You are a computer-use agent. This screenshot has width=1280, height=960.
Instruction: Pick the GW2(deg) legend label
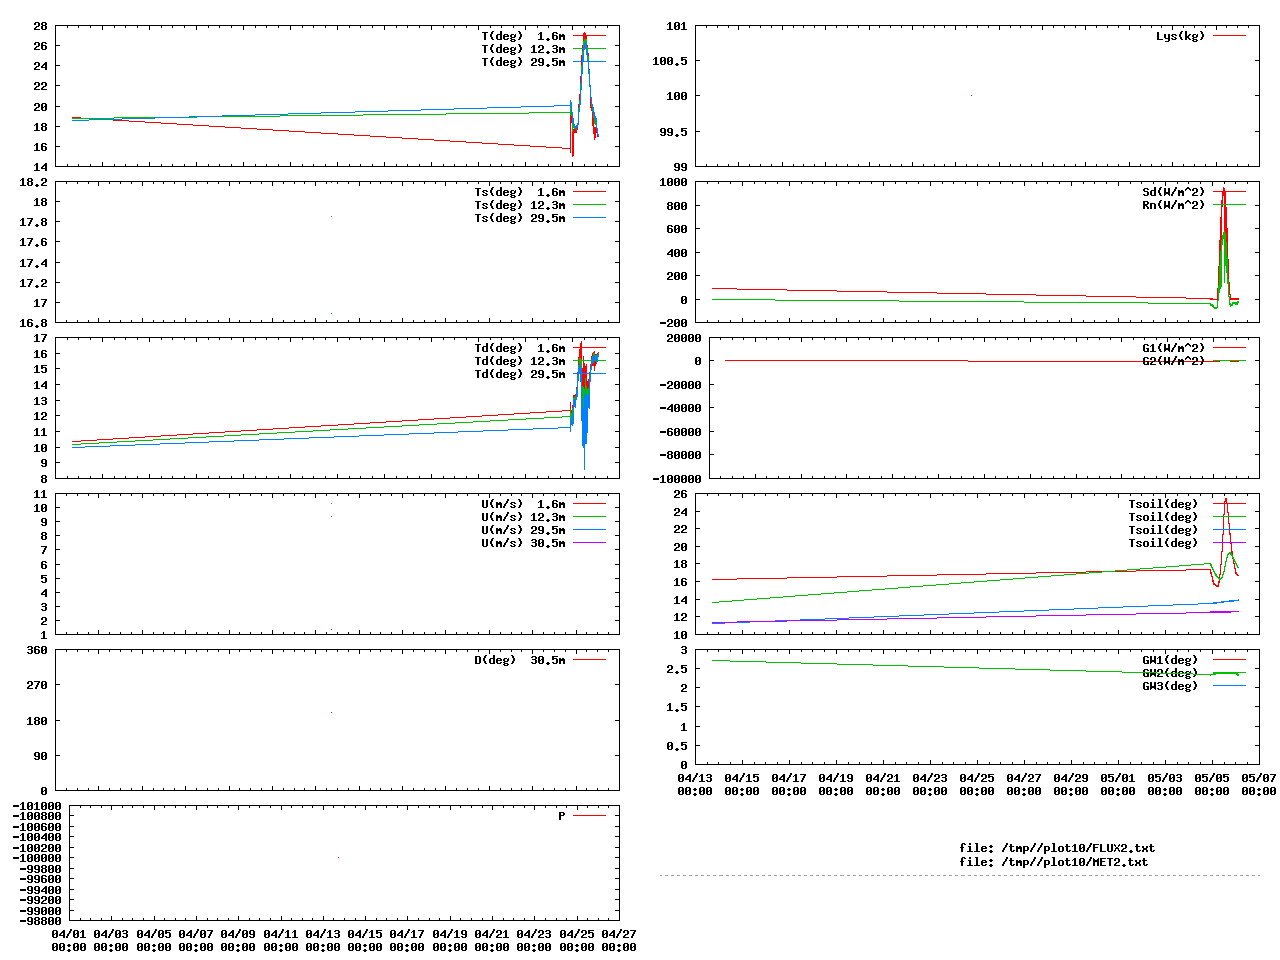click(x=1170, y=673)
